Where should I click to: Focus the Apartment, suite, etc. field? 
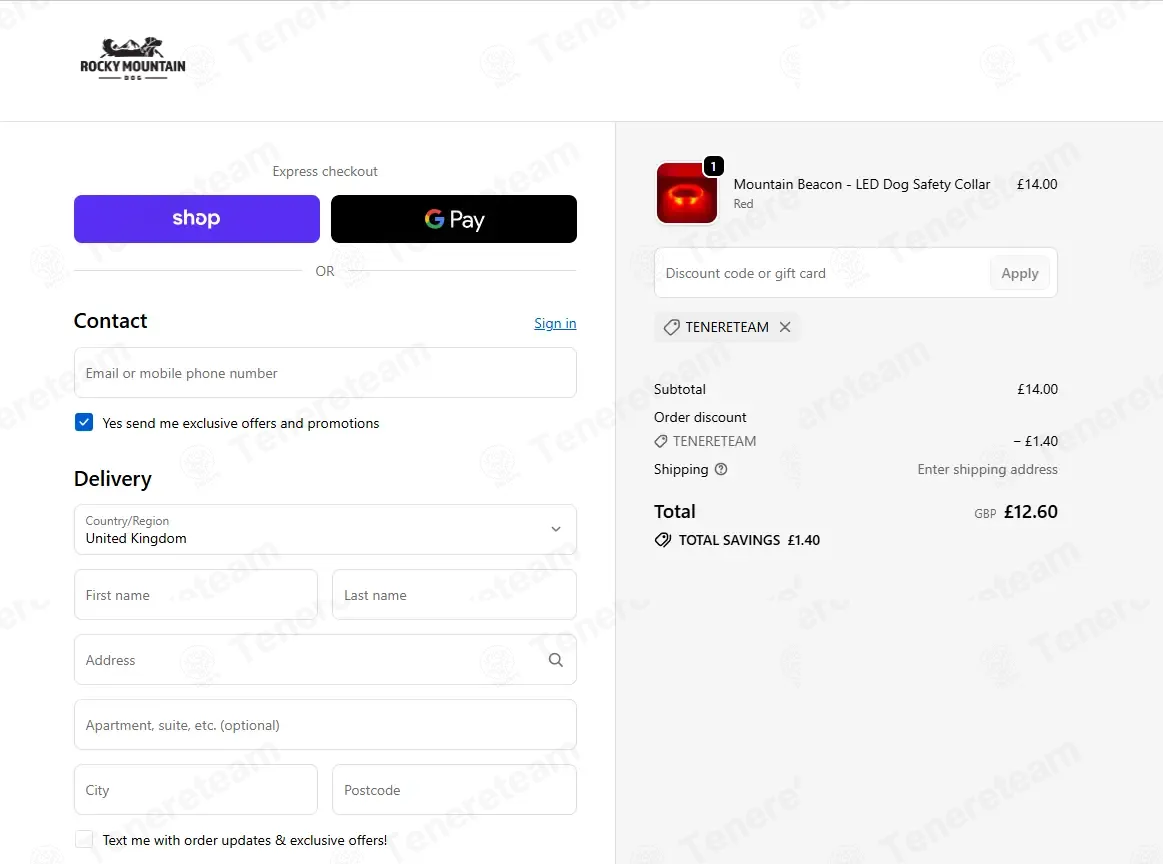[x=325, y=725]
